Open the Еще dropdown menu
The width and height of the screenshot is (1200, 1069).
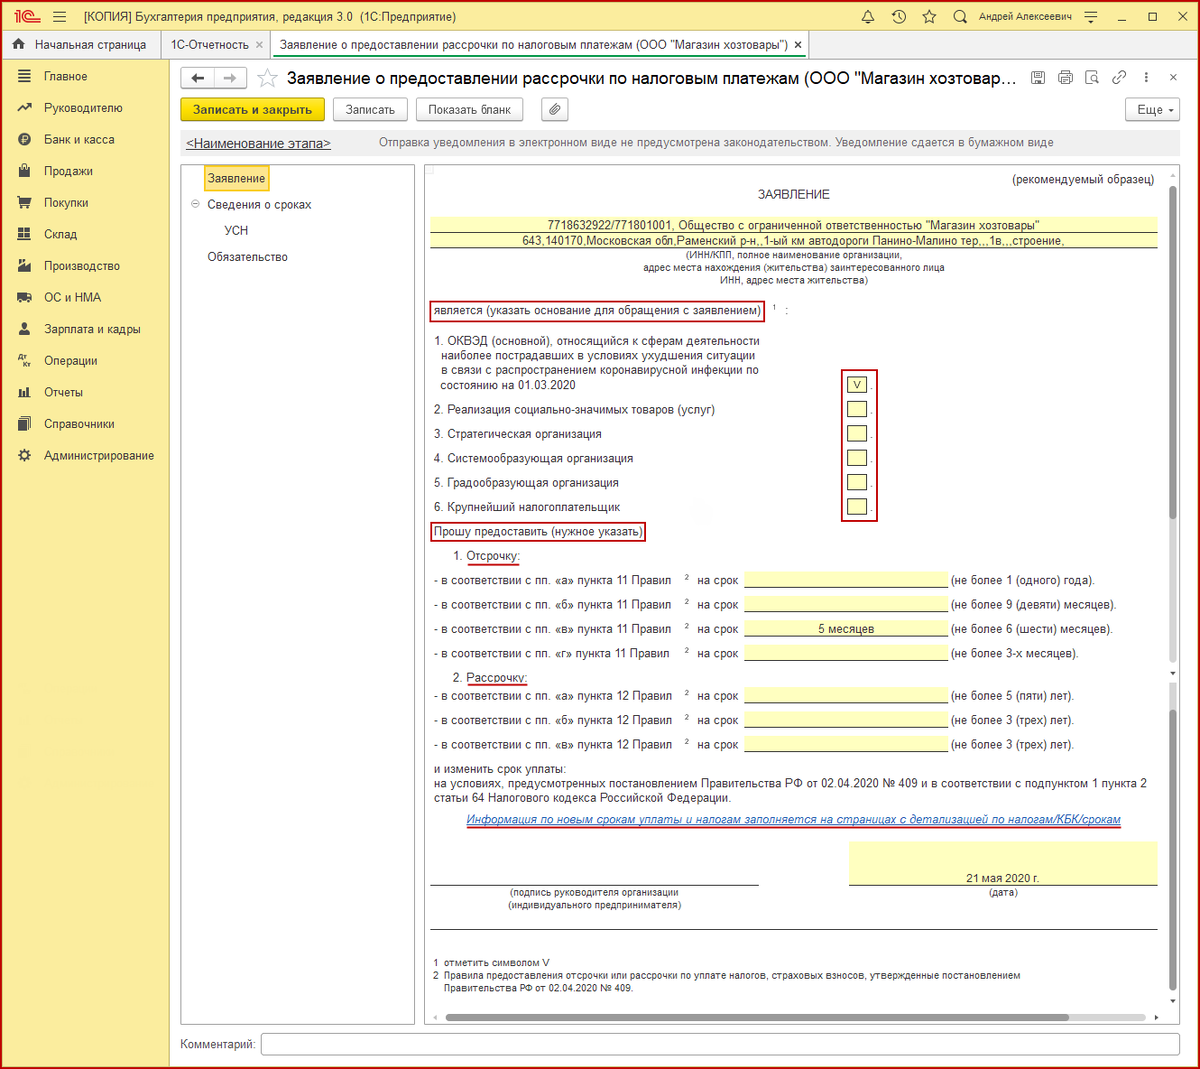tap(1153, 110)
